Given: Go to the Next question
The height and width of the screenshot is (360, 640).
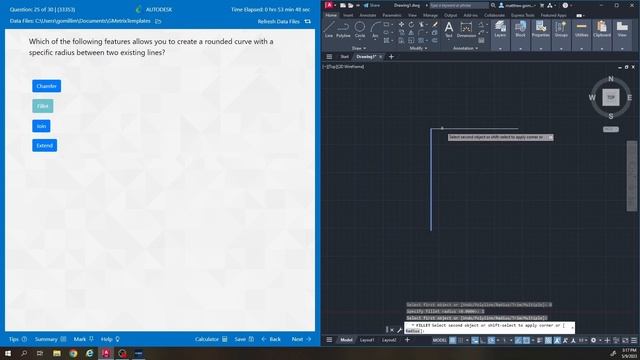Looking at the screenshot, I should [301, 339].
